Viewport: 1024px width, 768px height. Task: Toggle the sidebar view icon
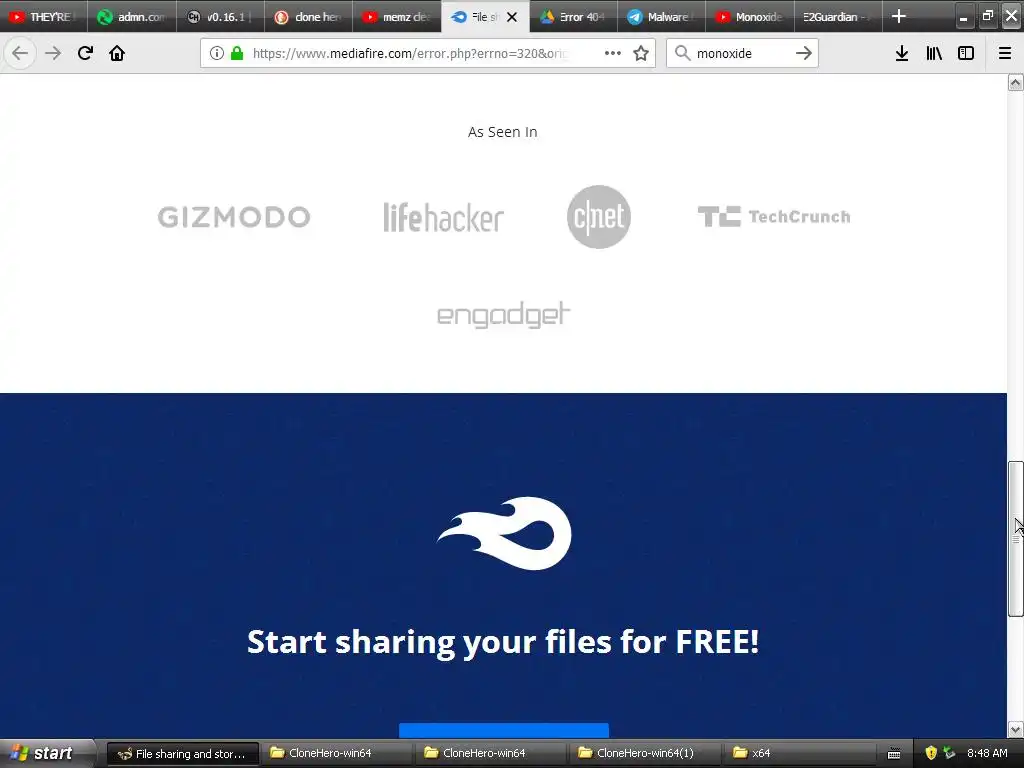[966, 54]
